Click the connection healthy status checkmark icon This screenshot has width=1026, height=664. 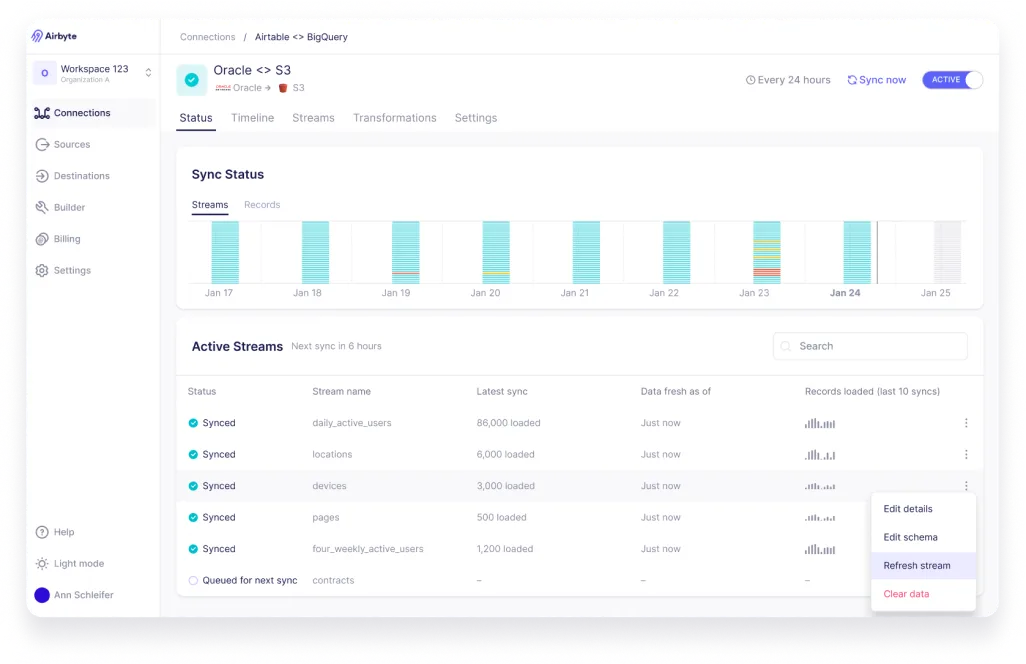[x=192, y=80]
